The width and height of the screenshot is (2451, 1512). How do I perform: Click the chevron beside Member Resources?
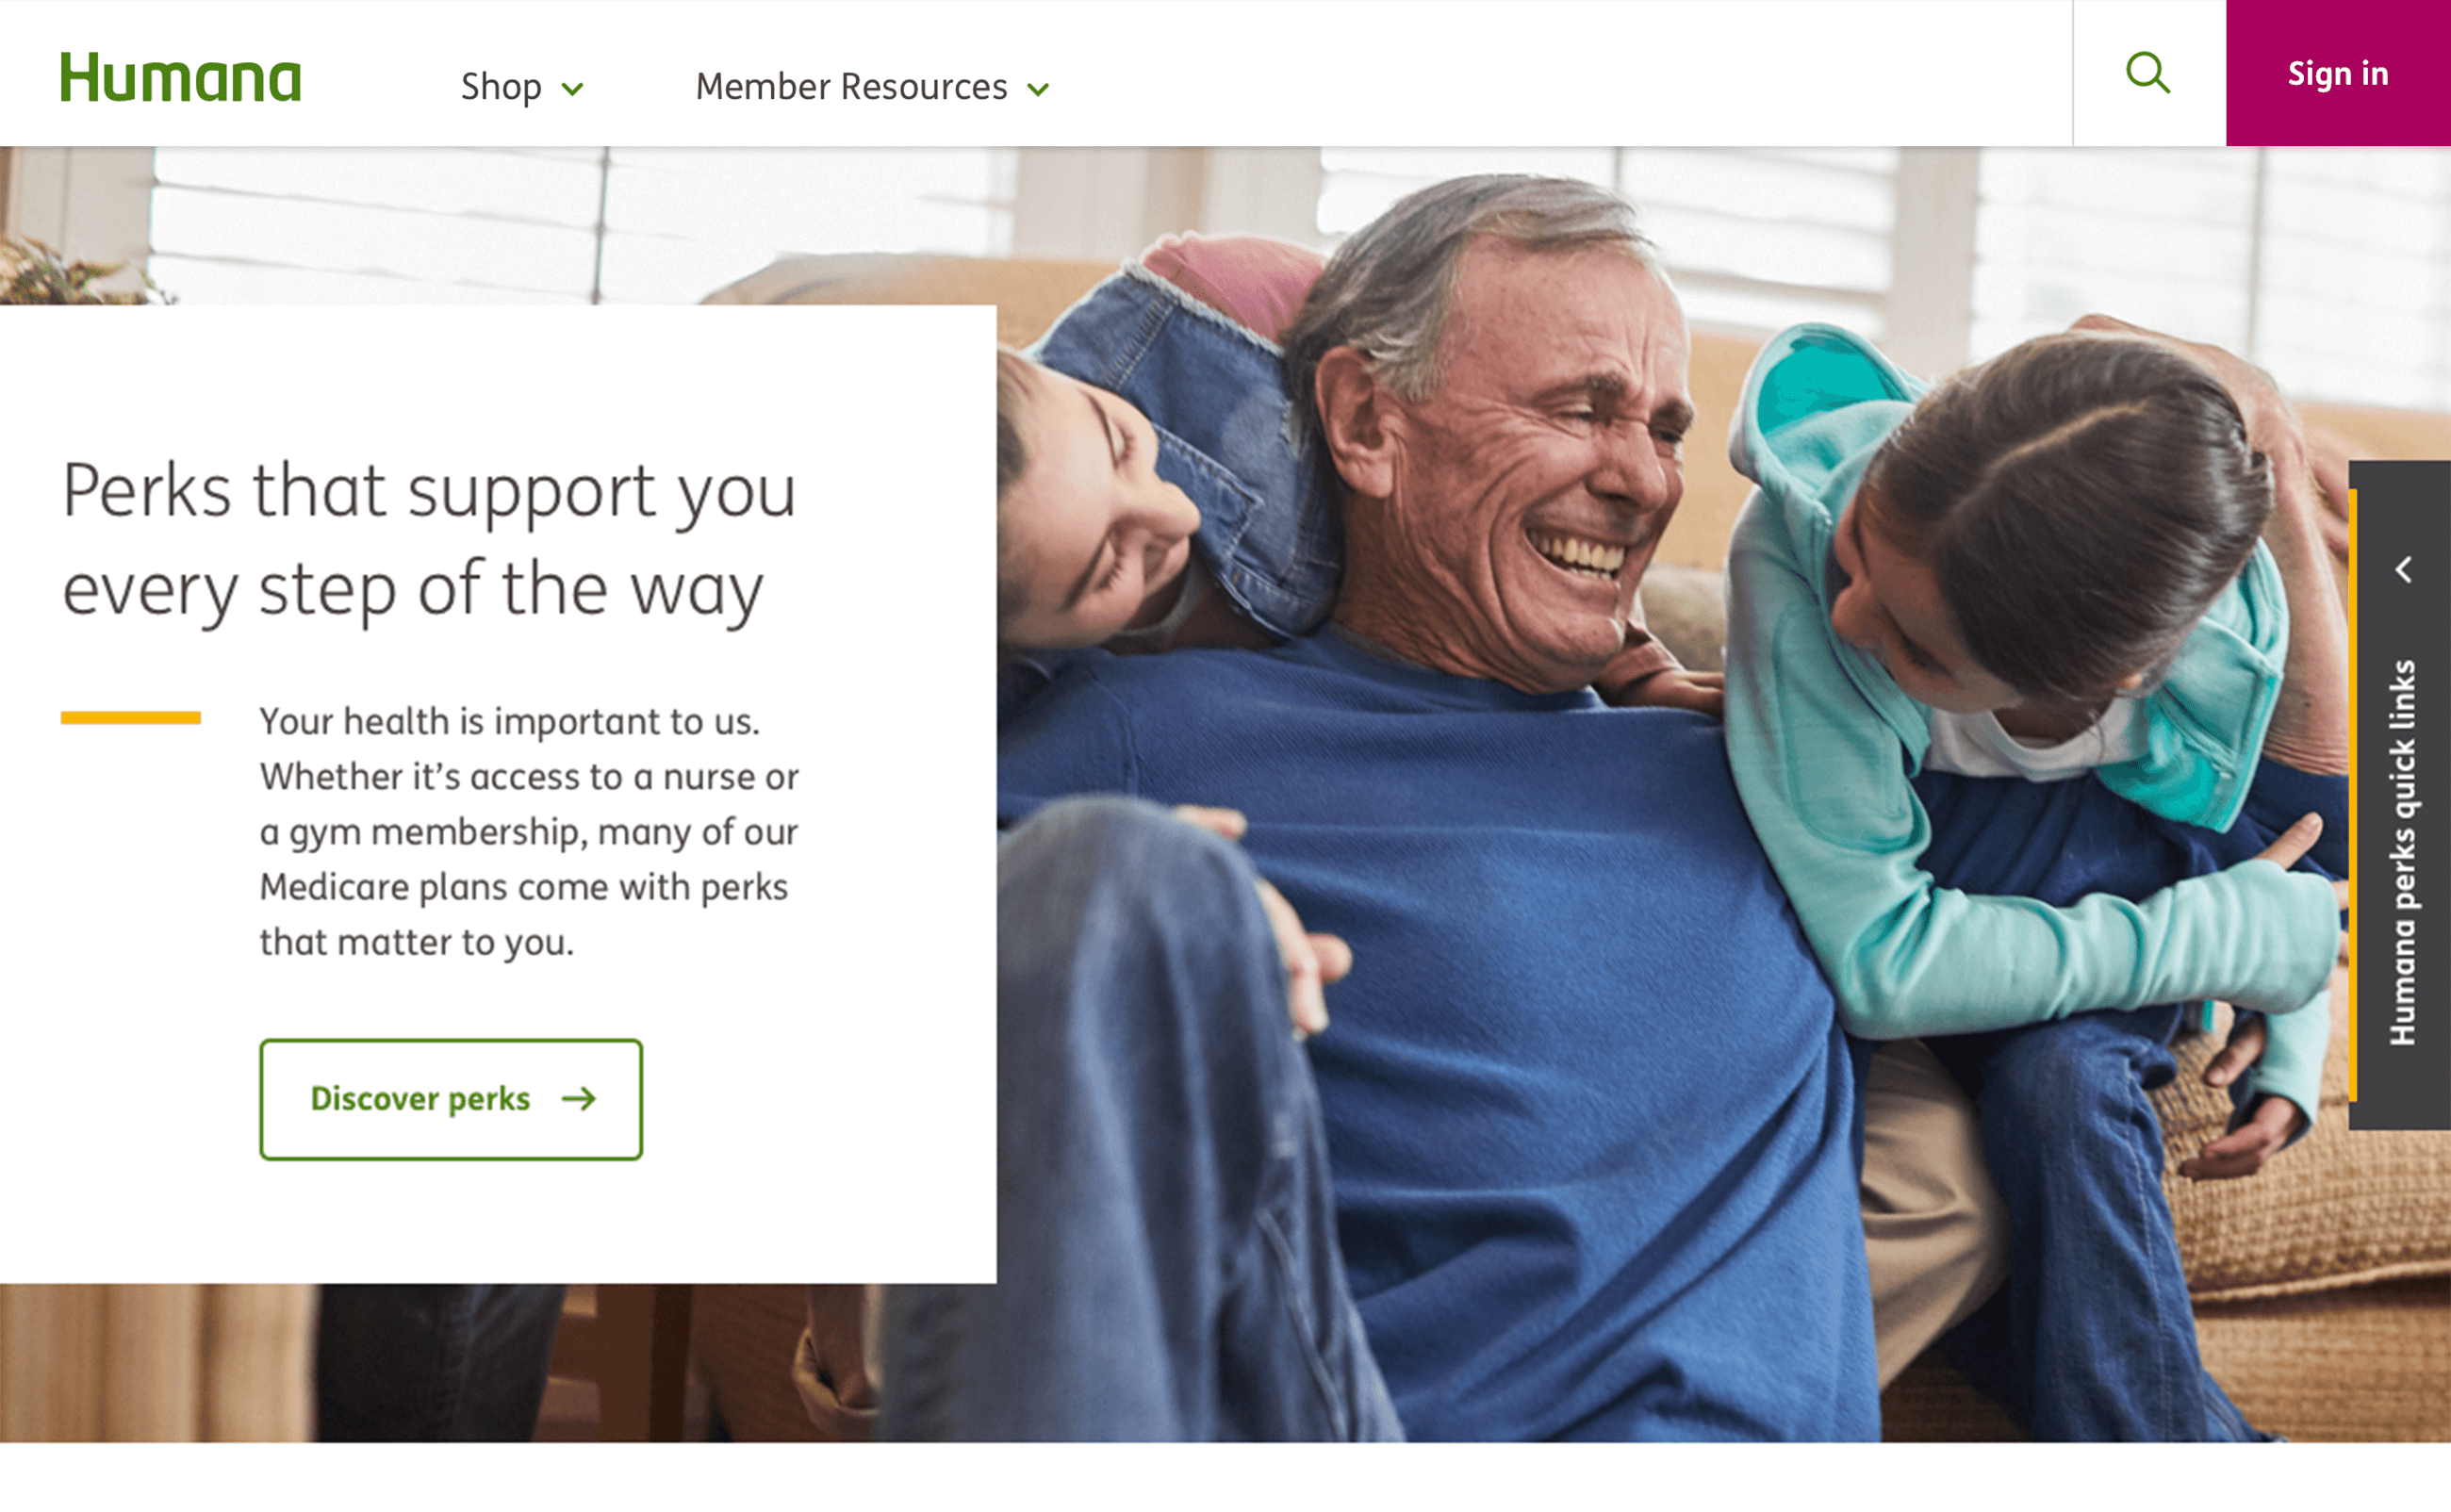(1038, 89)
